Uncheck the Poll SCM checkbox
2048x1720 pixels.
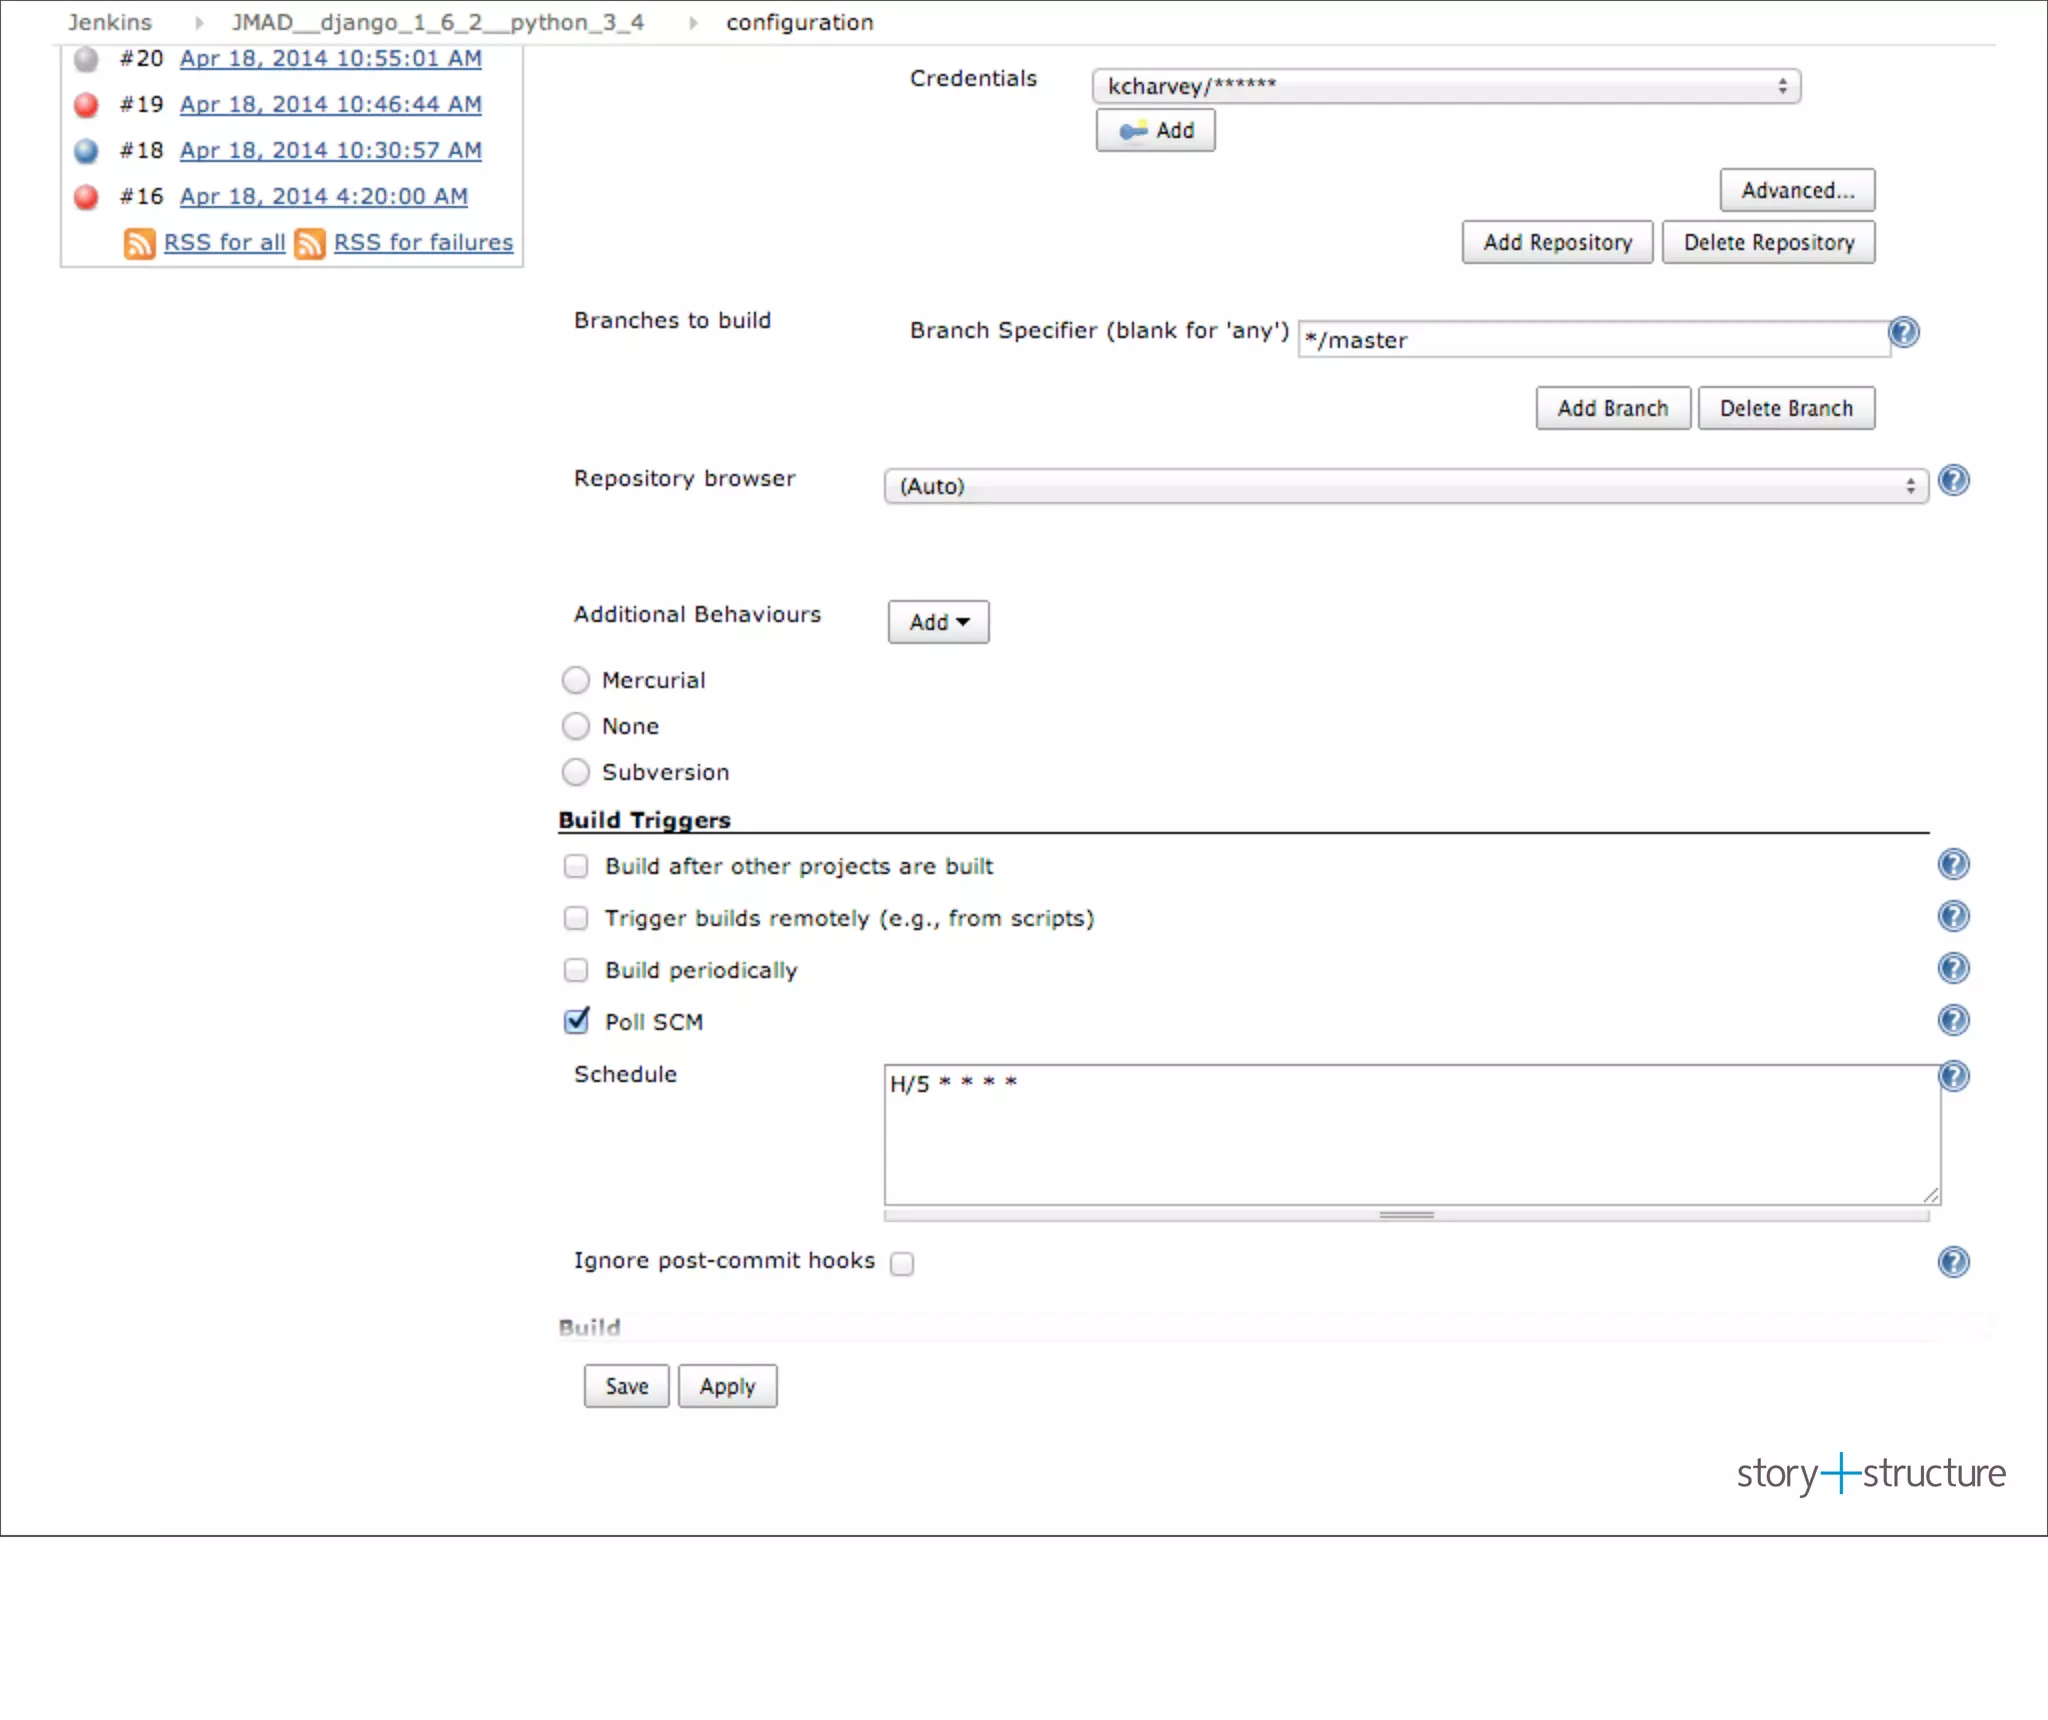(577, 1020)
